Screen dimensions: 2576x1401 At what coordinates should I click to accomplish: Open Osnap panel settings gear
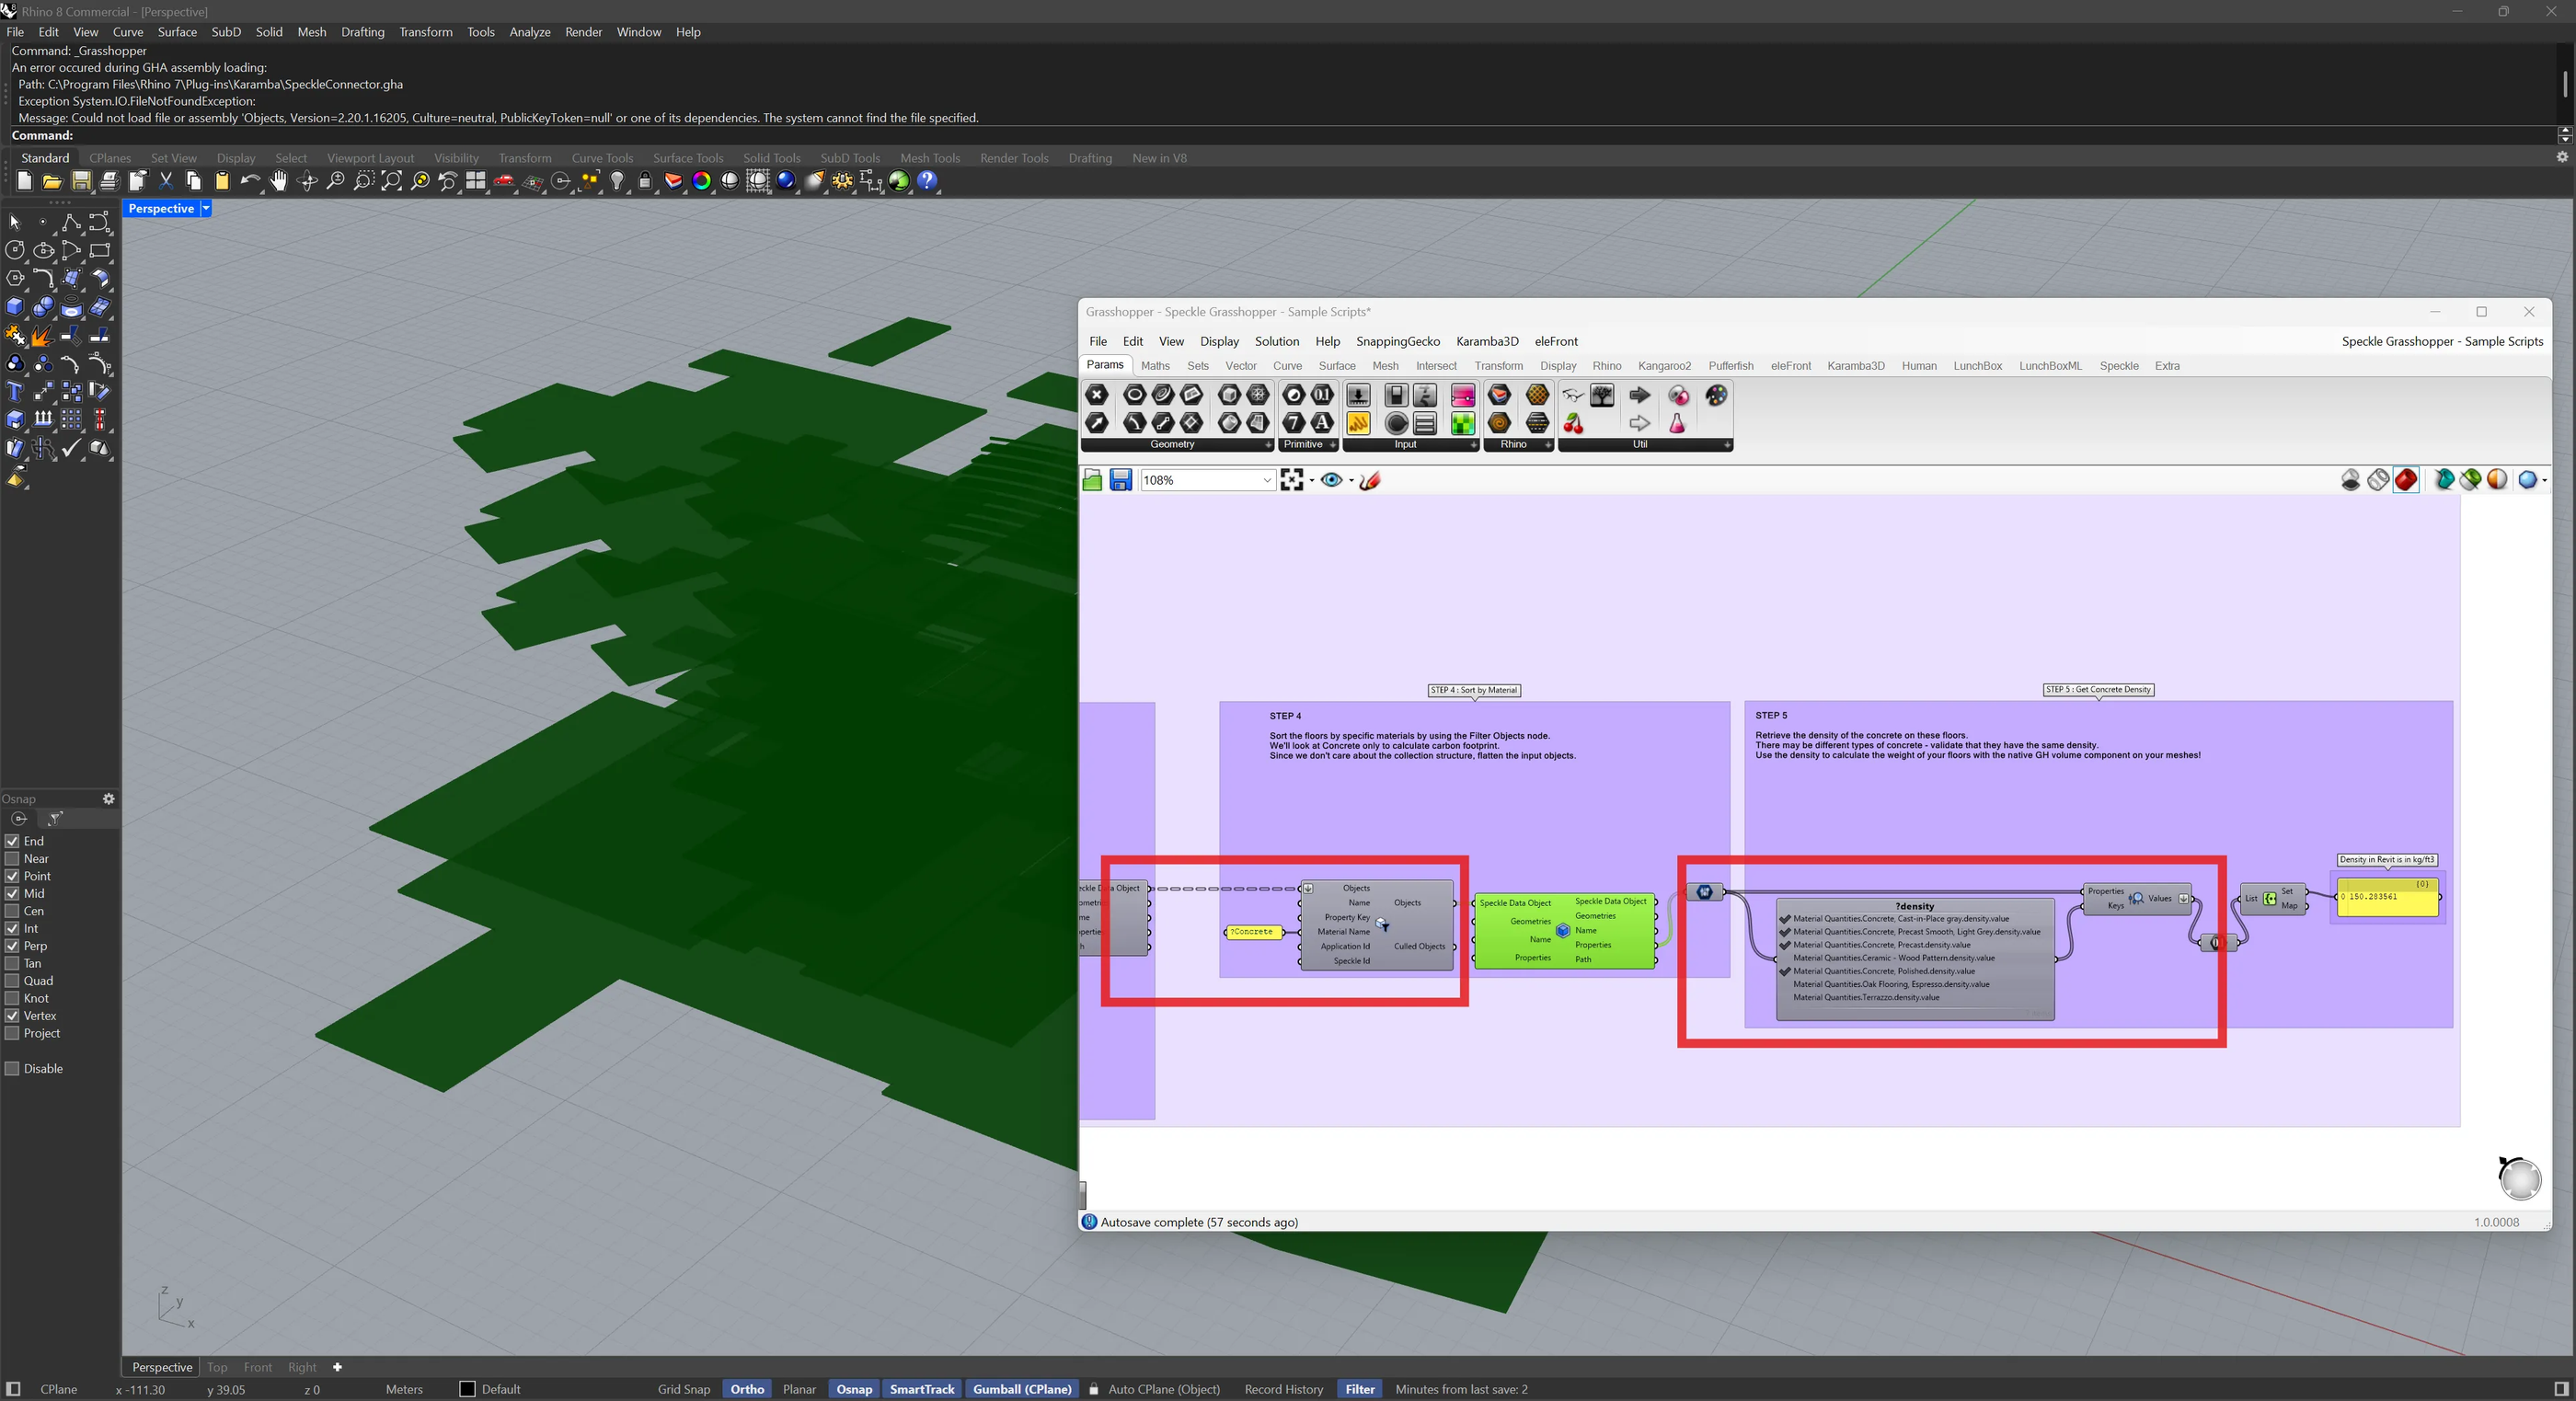pyautogui.click(x=108, y=799)
